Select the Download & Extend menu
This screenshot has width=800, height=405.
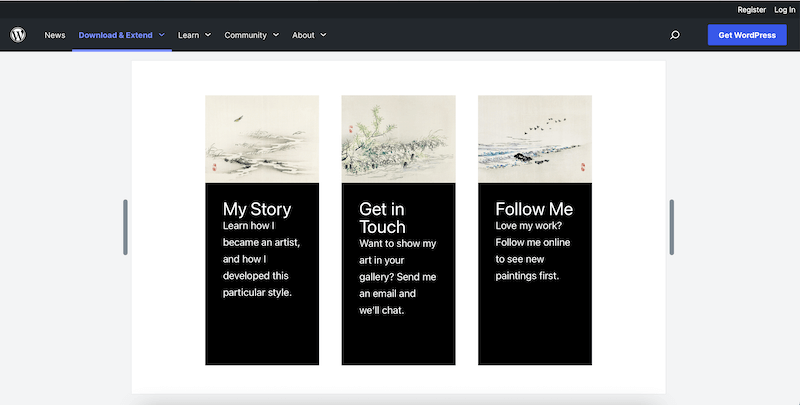[x=115, y=35]
